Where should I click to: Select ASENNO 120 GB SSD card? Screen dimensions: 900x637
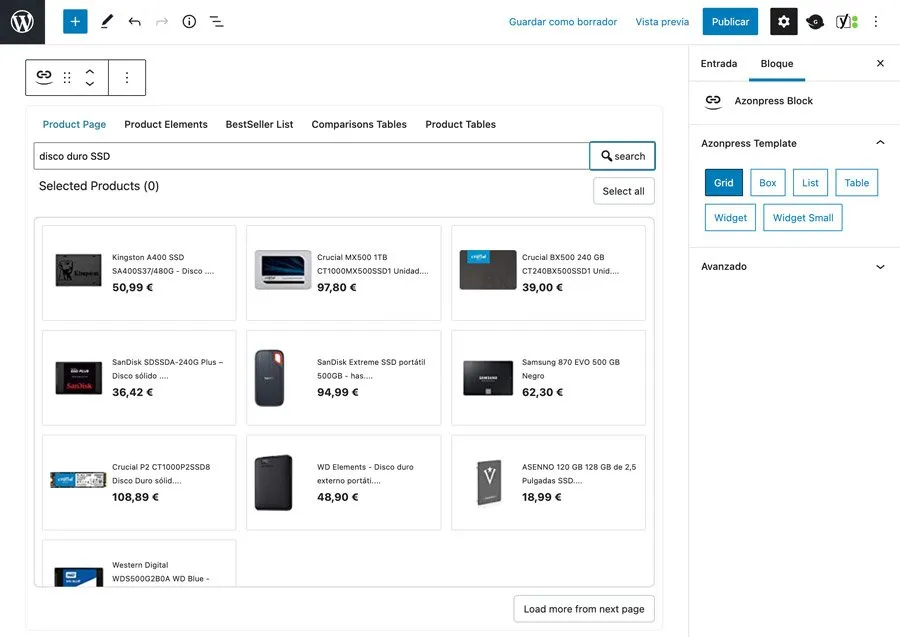point(548,483)
